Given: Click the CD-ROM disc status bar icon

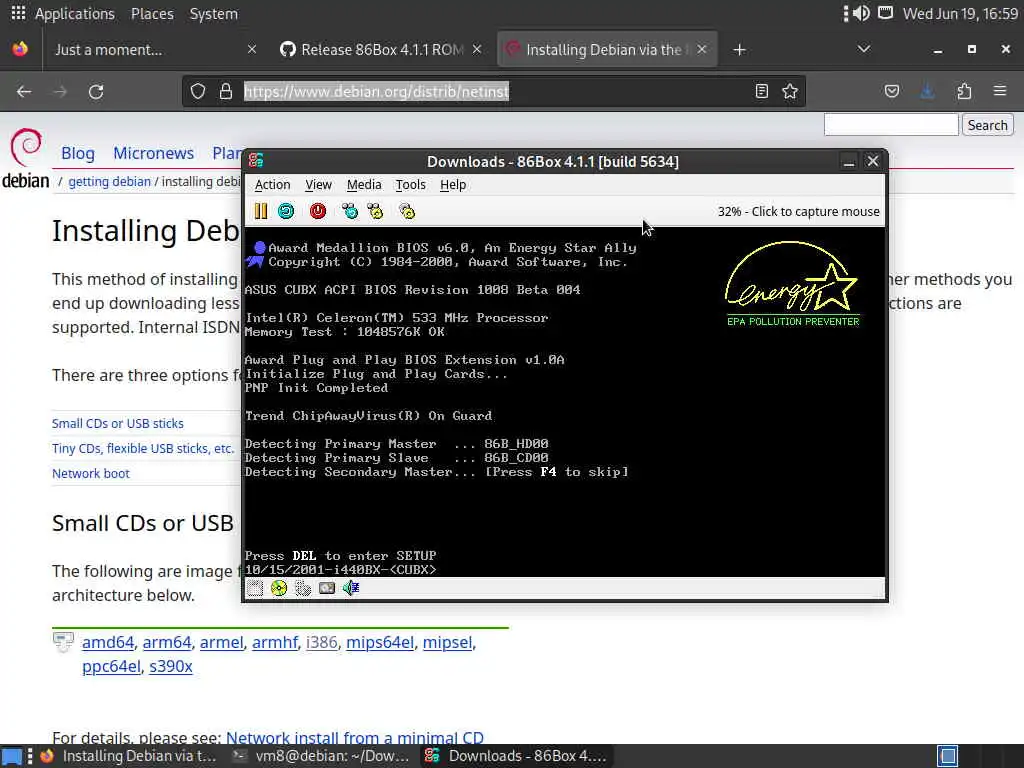Looking at the screenshot, I should [279, 588].
